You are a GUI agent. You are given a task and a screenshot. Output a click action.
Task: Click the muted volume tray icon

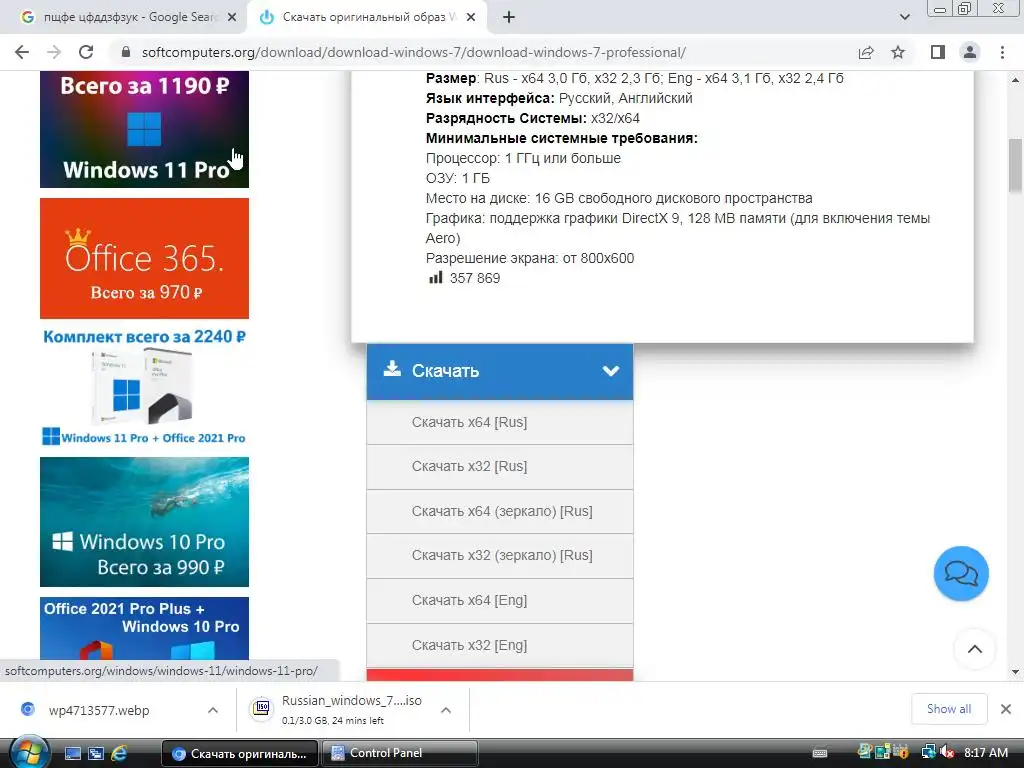tap(946, 752)
